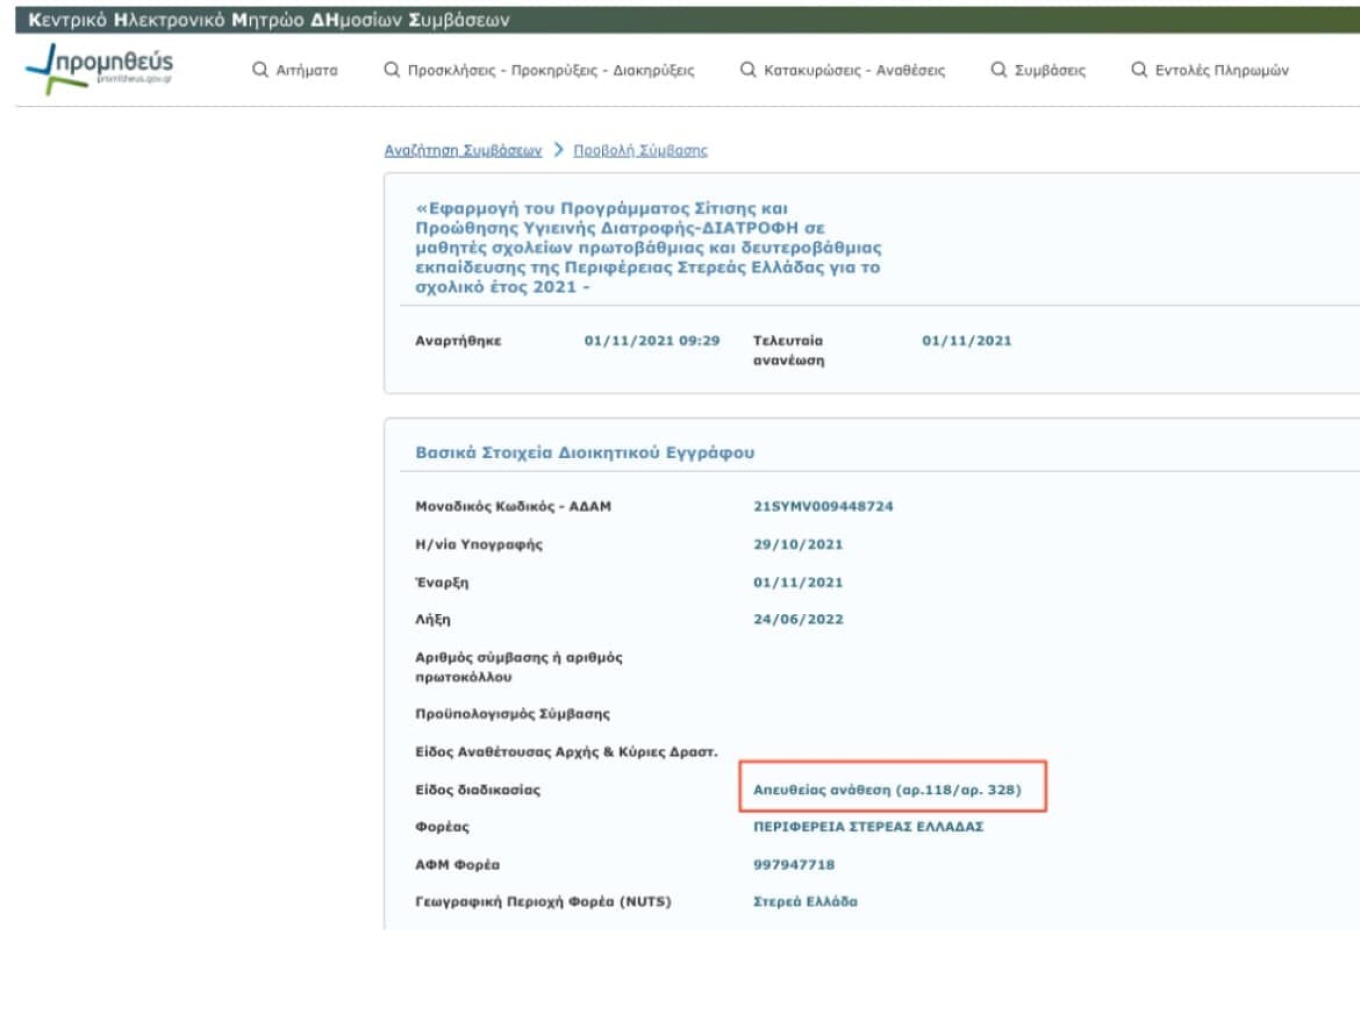The height and width of the screenshot is (1028, 1360).
Task: Click the ΑΔΑΜ code 21SYMV009448724
Action: [x=823, y=506]
